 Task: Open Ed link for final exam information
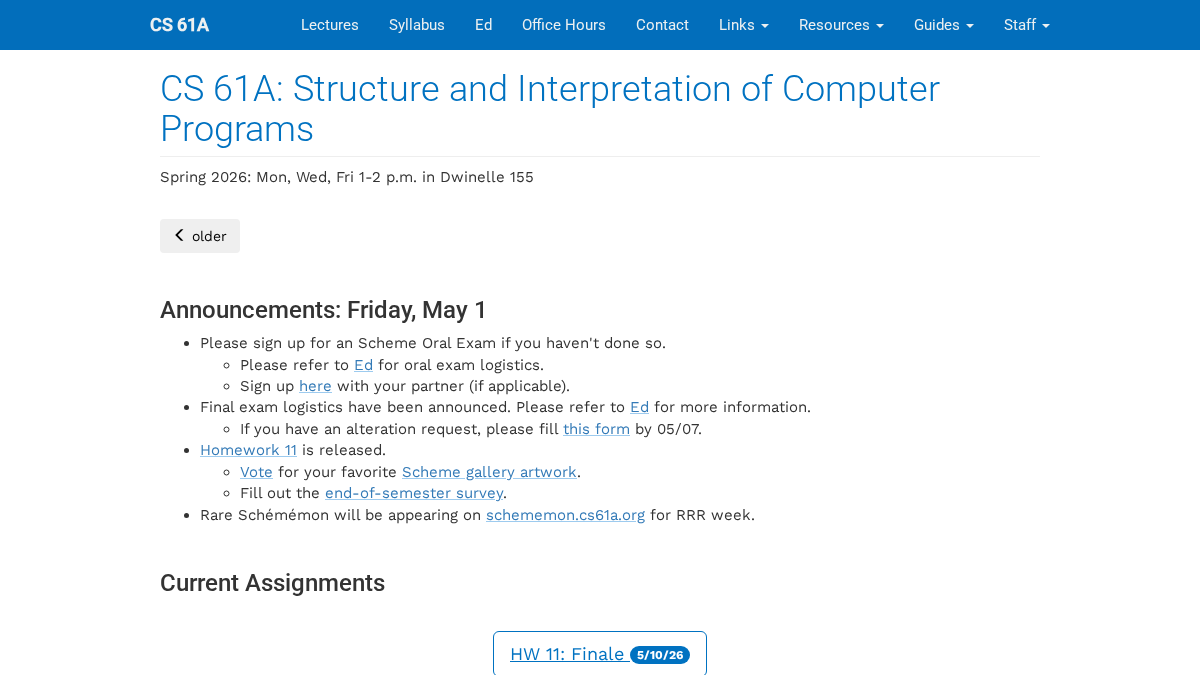(x=639, y=407)
